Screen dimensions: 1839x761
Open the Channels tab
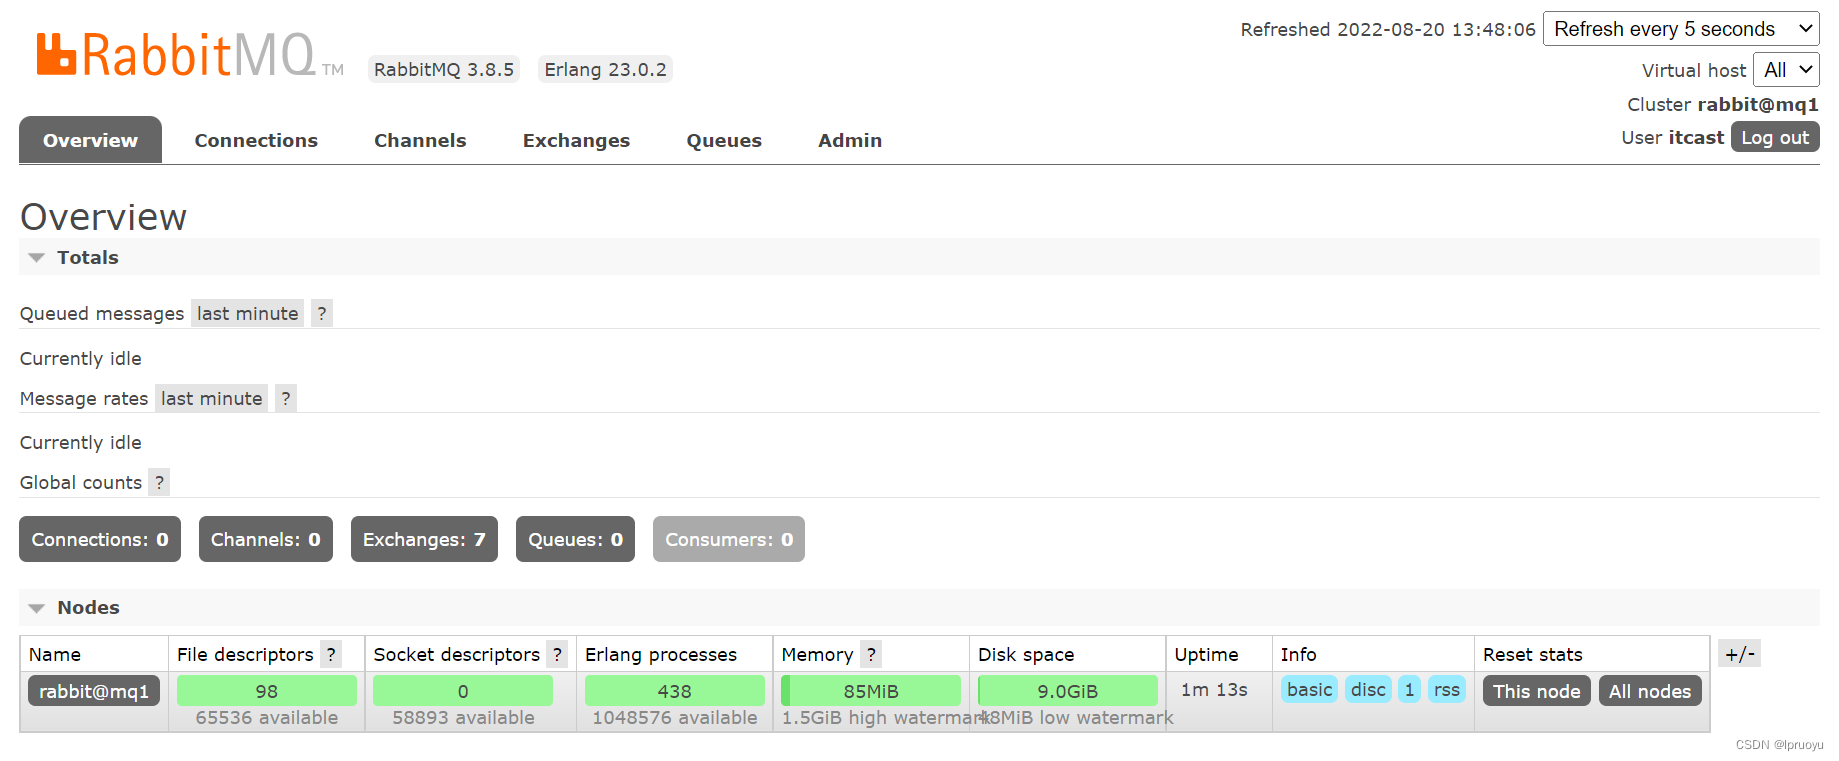click(x=420, y=141)
